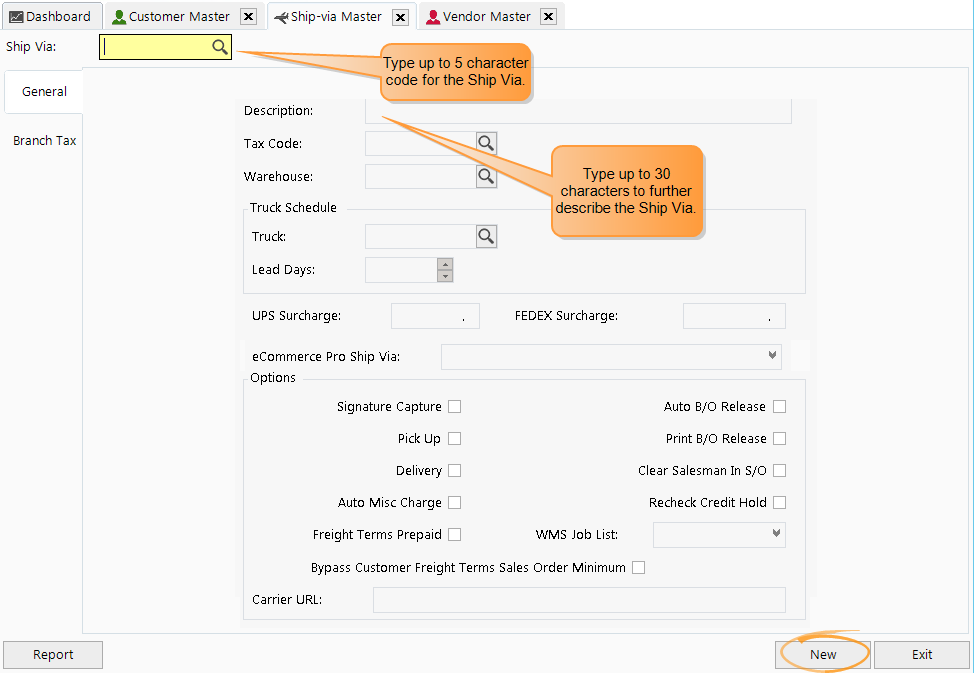Check the Recheck Credit Hold option
This screenshot has height=673, width=974.
780,502
